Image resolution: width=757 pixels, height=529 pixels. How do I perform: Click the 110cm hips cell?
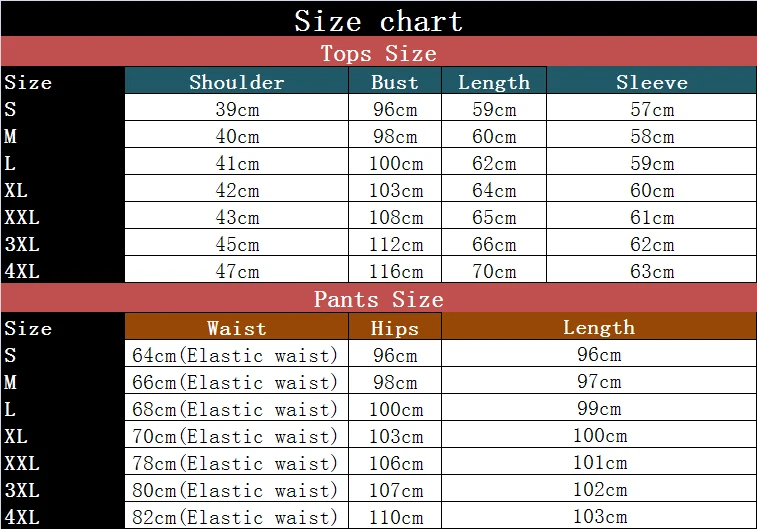pos(395,517)
